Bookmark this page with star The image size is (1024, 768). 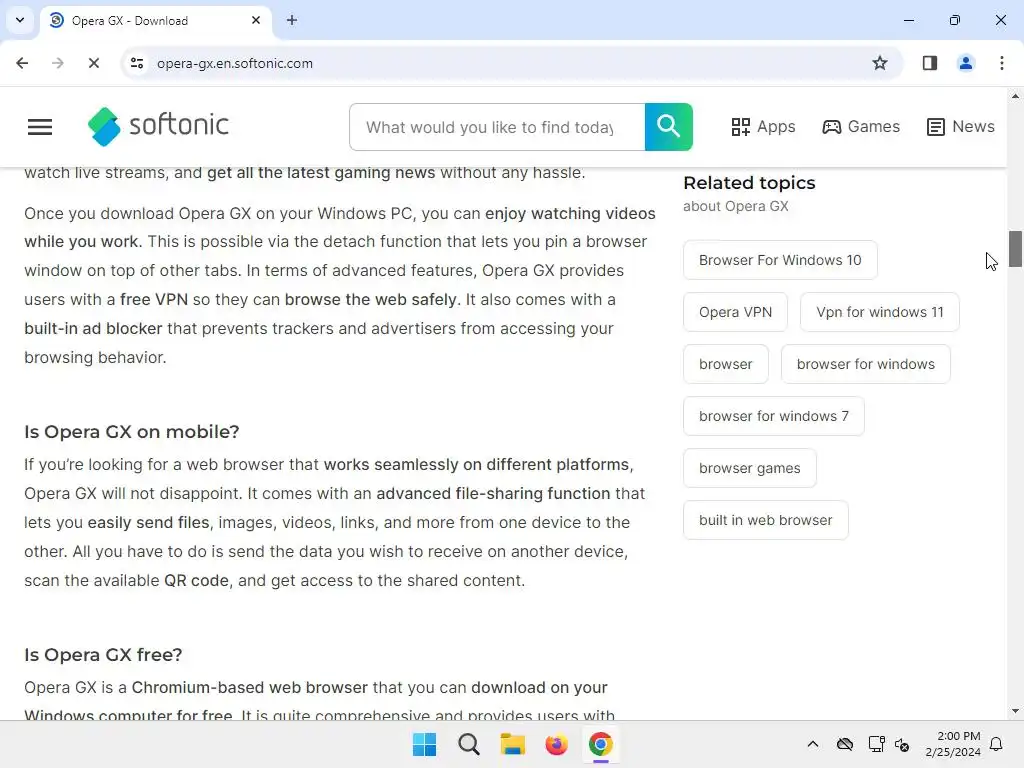click(x=880, y=63)
